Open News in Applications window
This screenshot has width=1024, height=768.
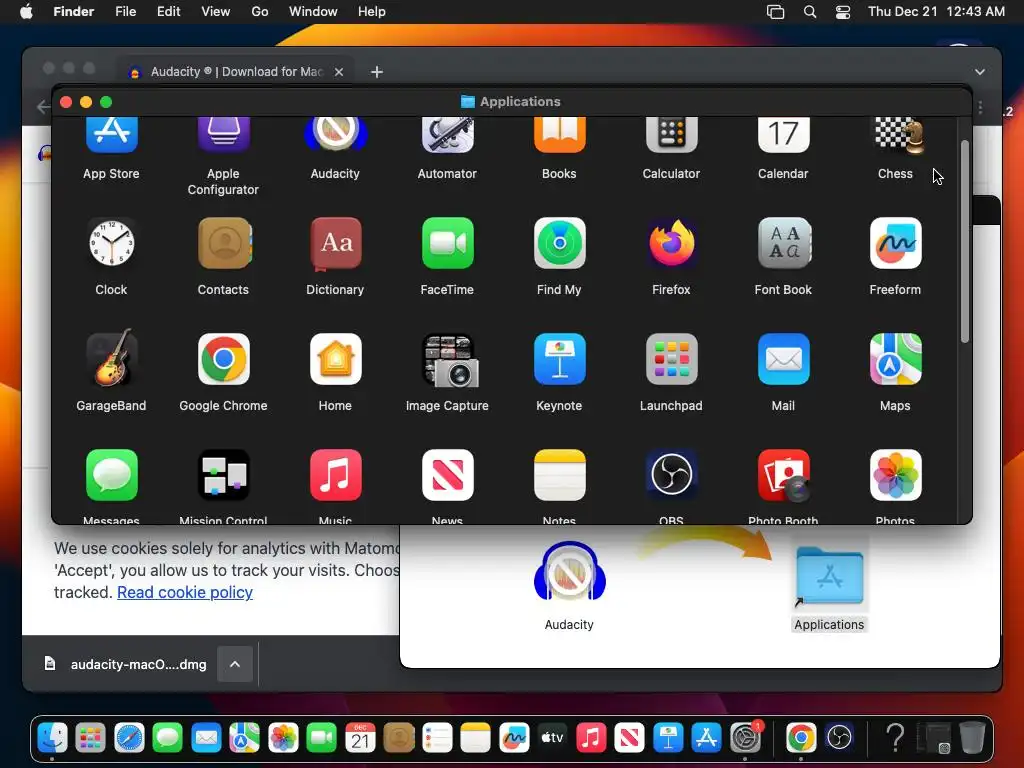coord(447,475)
